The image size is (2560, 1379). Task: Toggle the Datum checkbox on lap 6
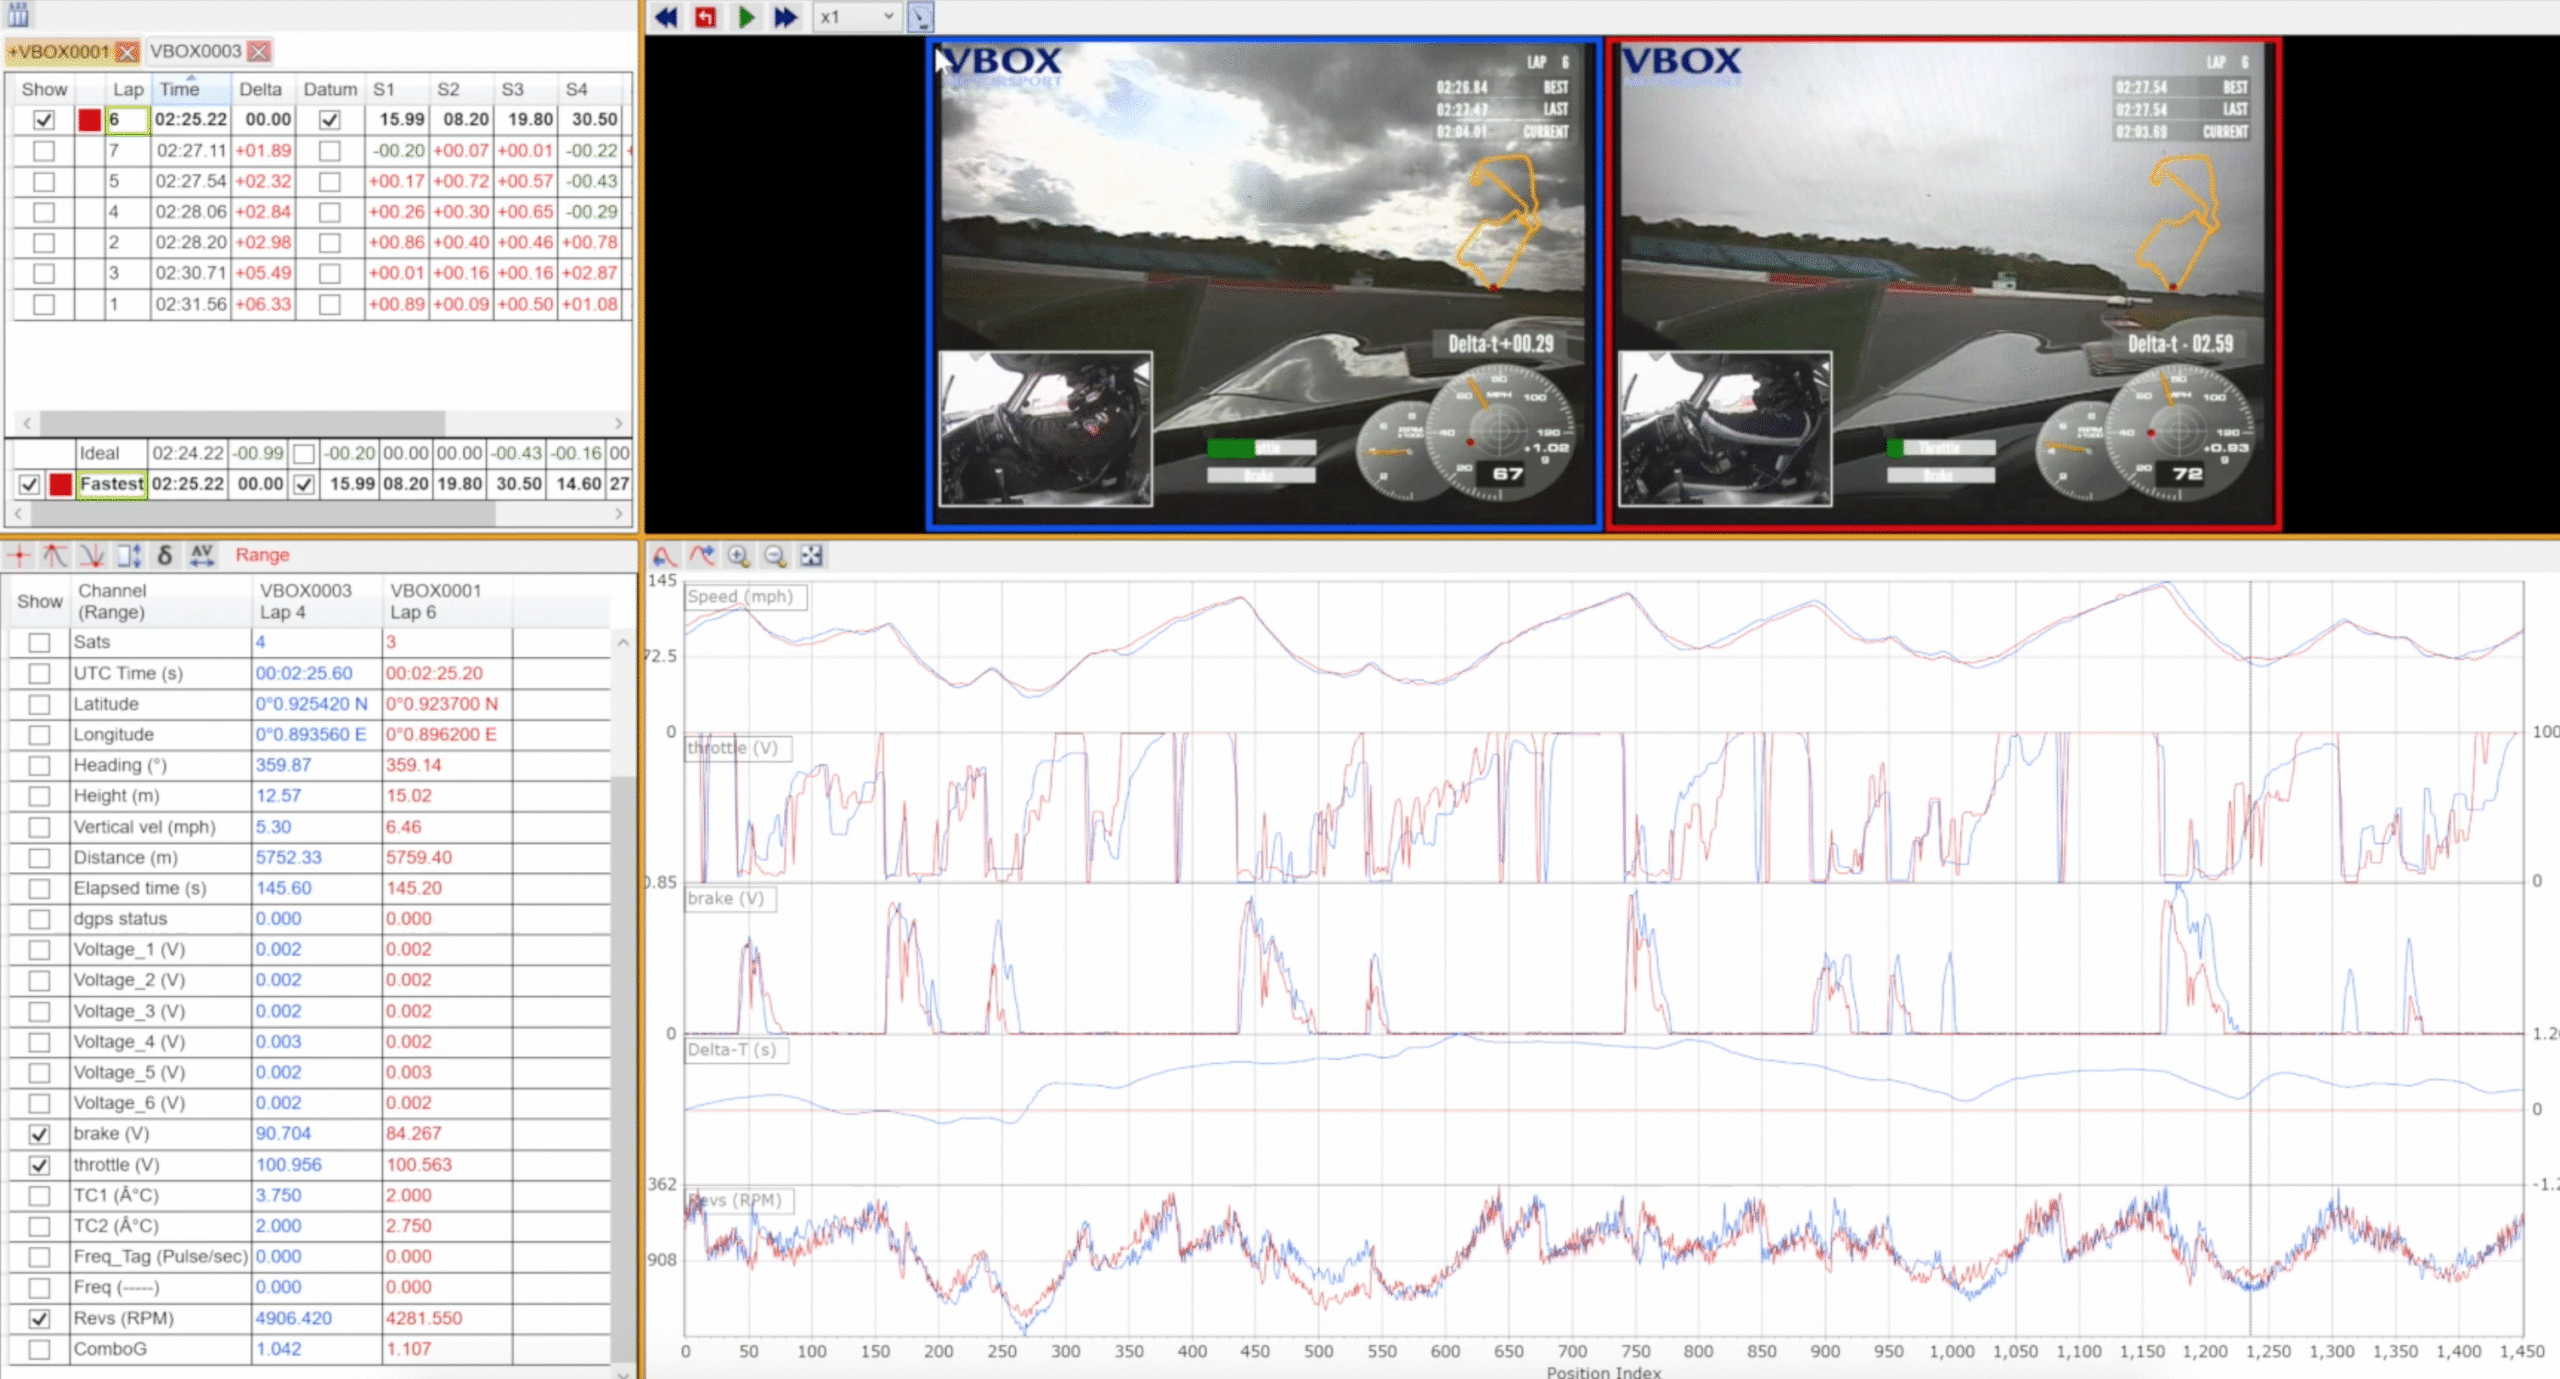click(329, 119)
